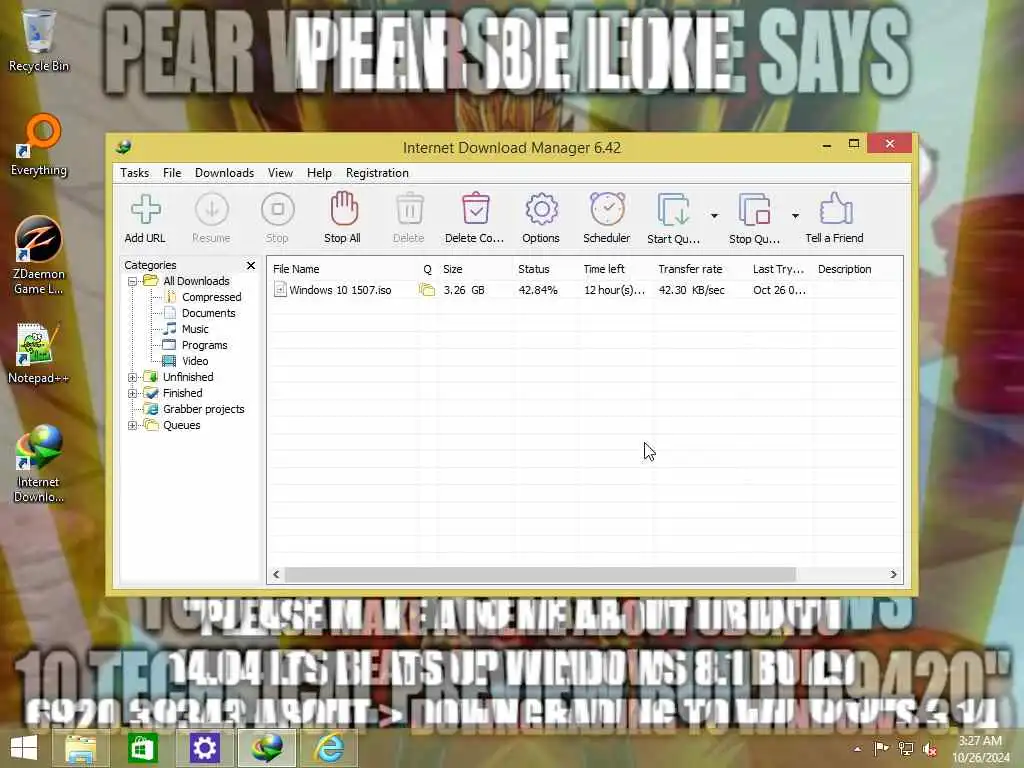Sort by the Q column header
Image resolution: width=1024 pixels, height=768 pixels.
(x=427, y=269)
